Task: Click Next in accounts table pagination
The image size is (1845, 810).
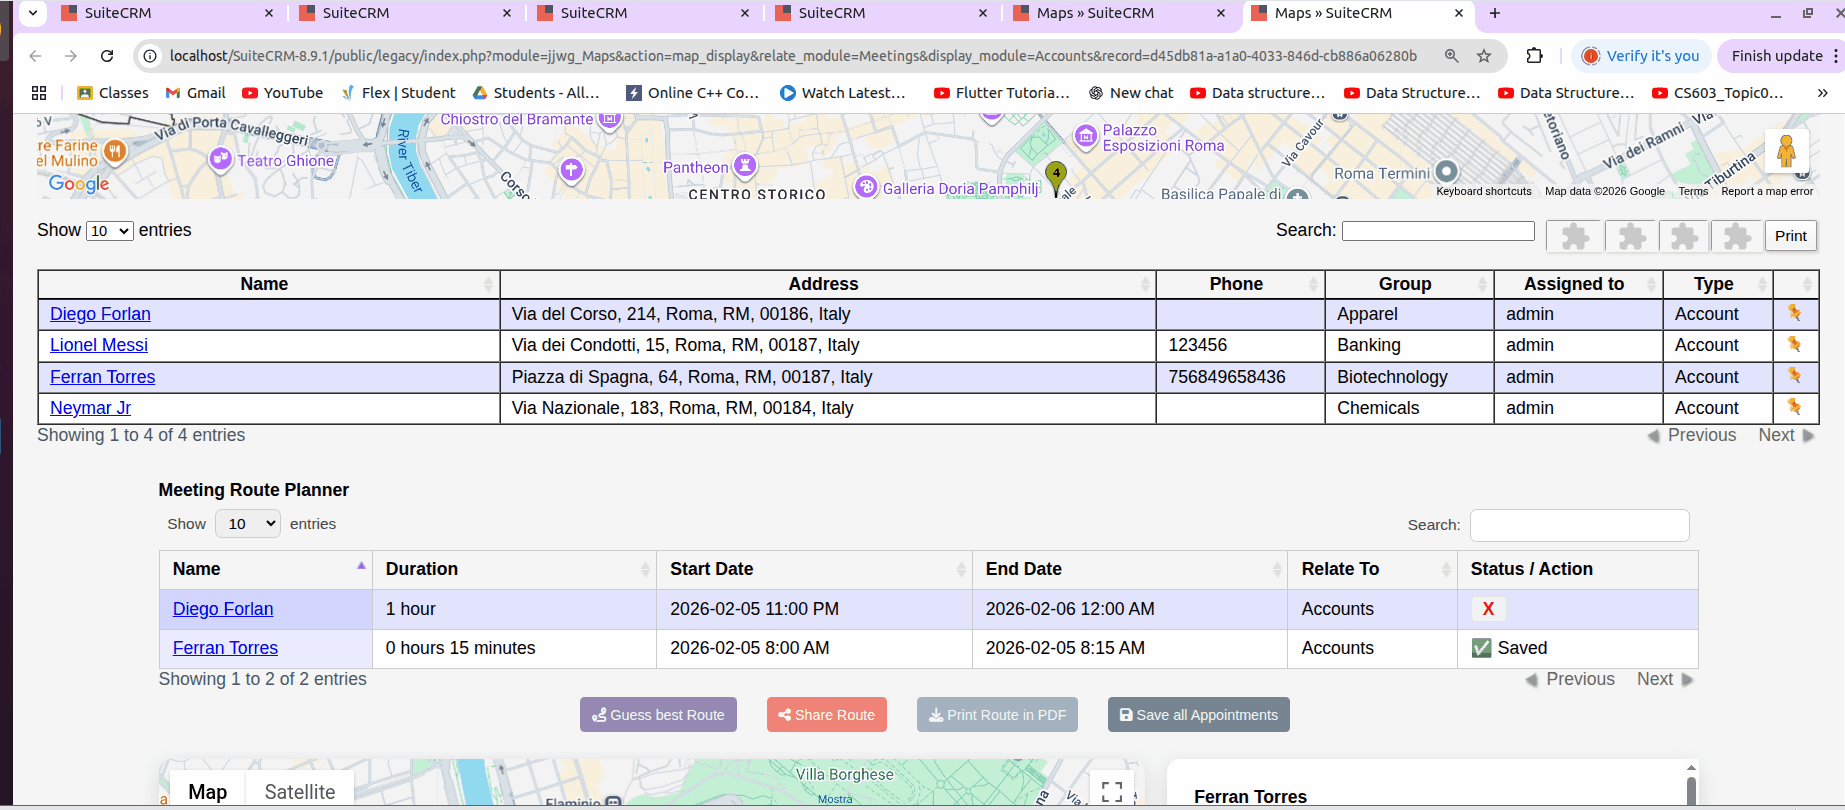Action: point(1786,435)
